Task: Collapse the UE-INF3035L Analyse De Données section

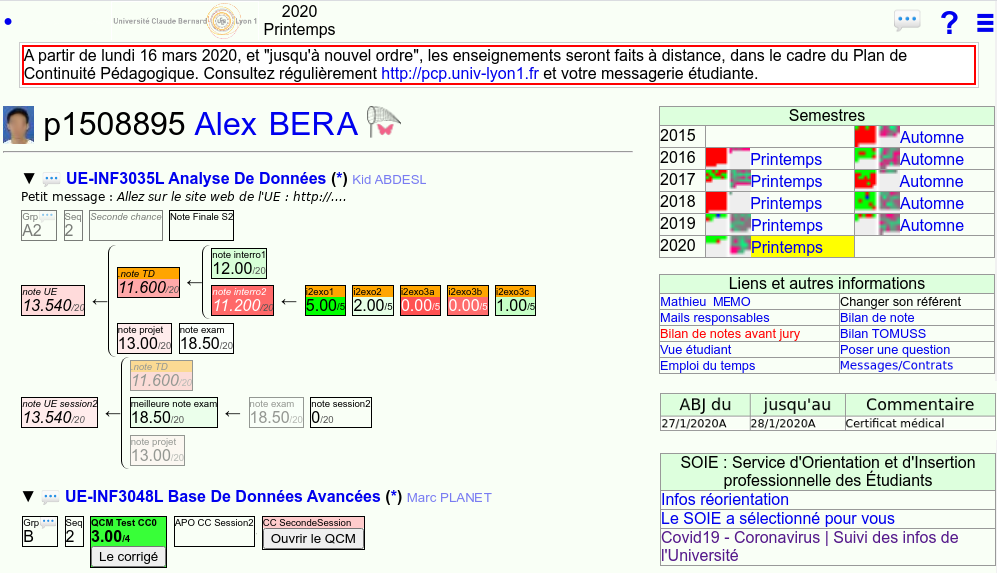Action: tap(28, 179)
